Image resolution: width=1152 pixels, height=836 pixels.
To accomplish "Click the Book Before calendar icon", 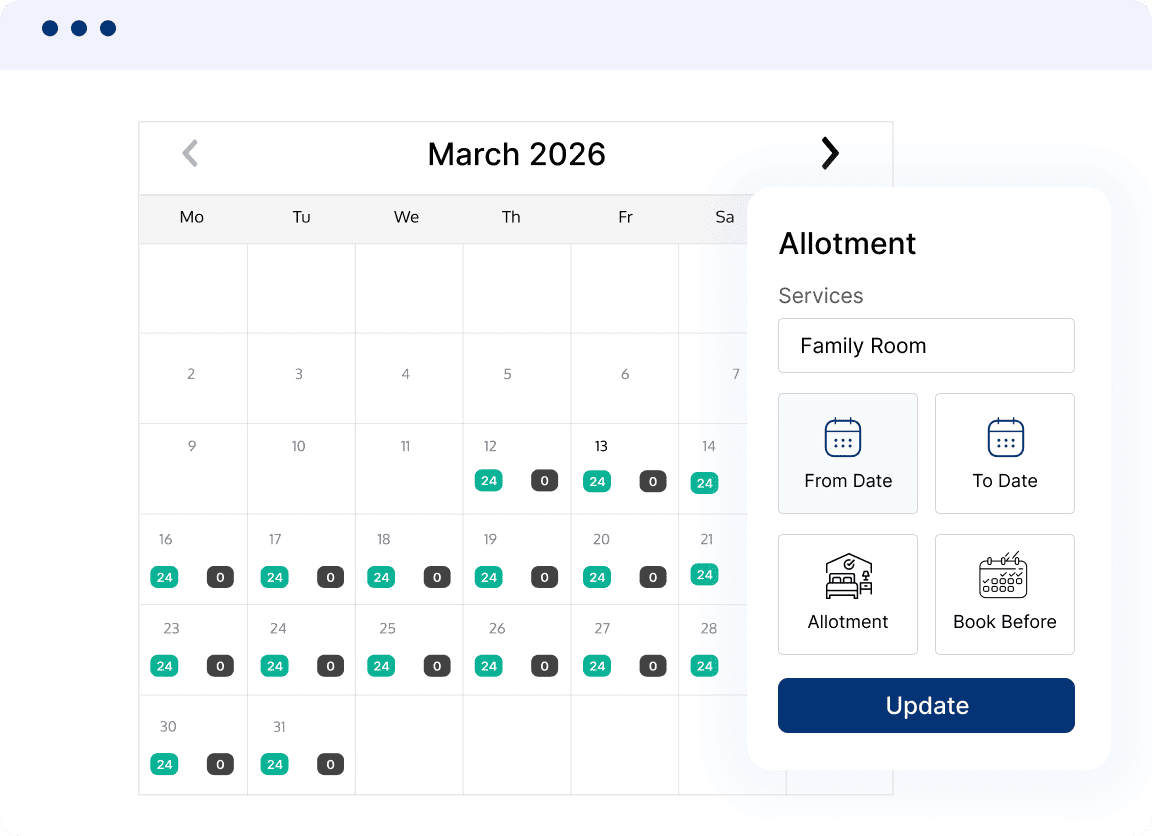I will (1003, 576).
